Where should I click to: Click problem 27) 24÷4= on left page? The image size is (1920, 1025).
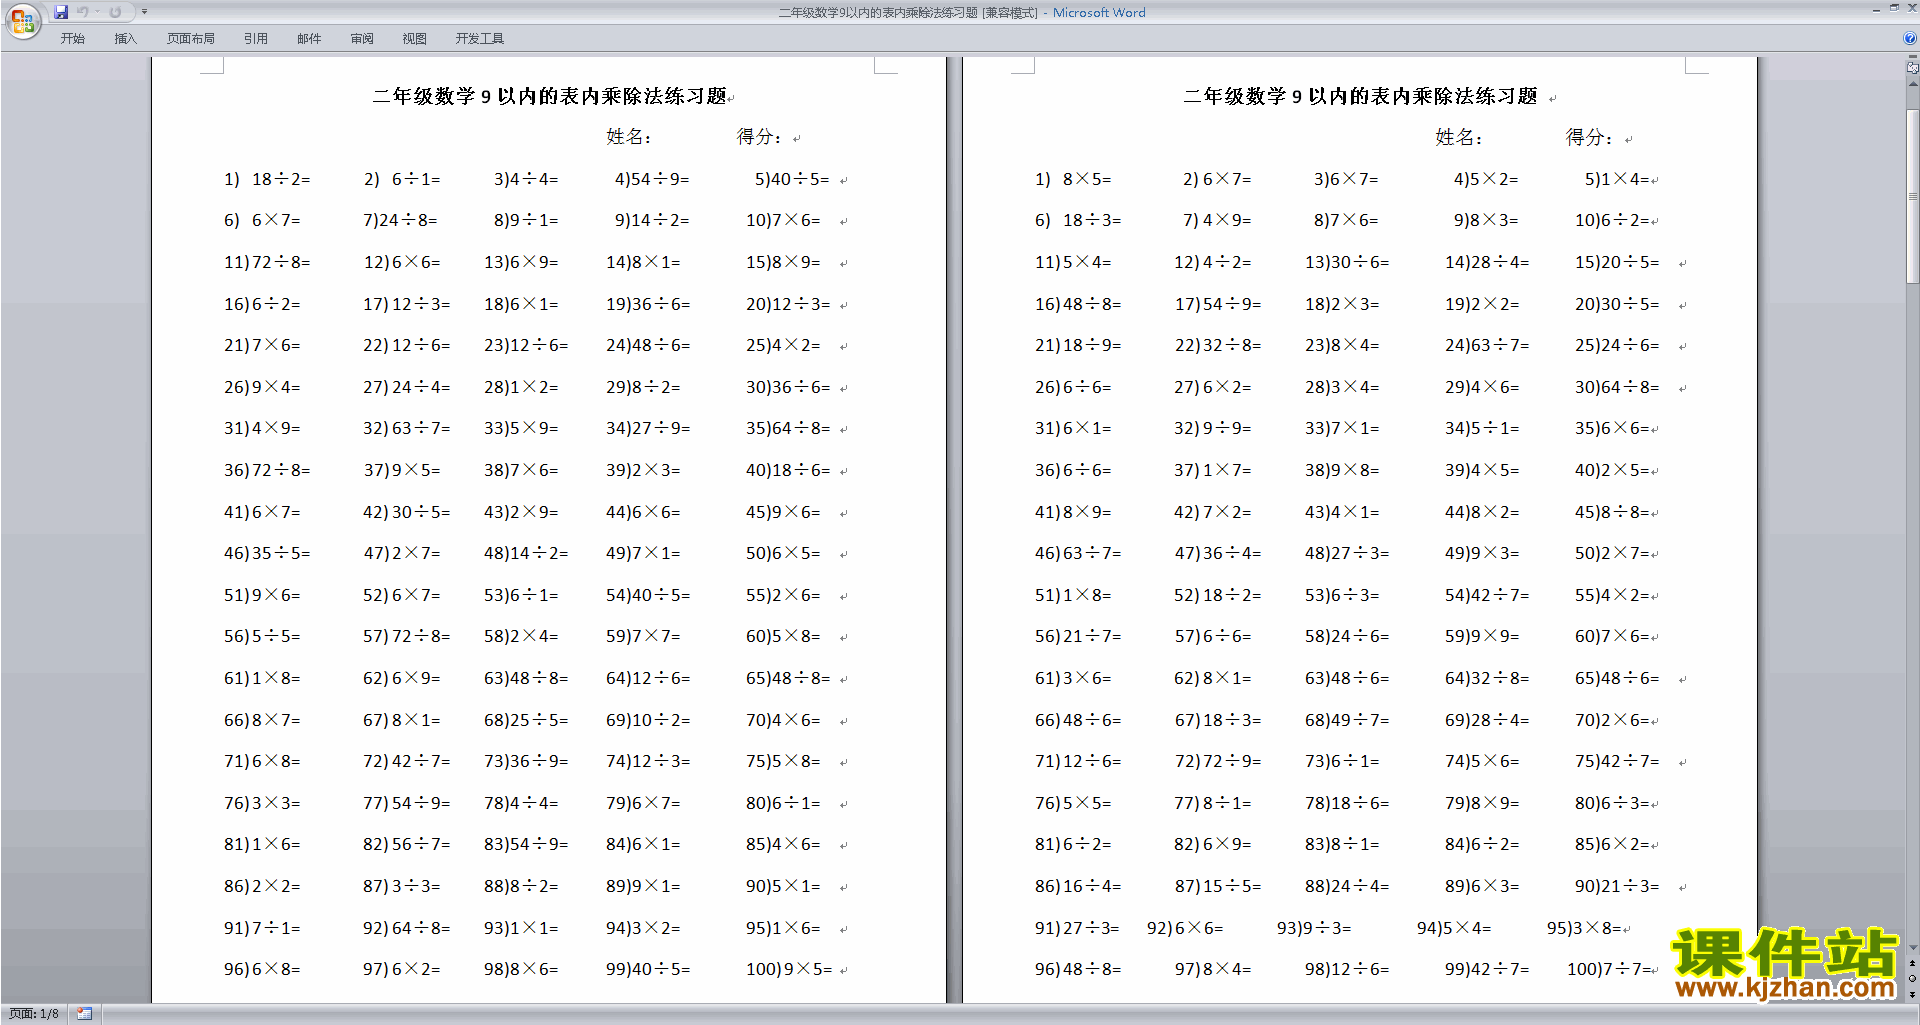[406, 387]
